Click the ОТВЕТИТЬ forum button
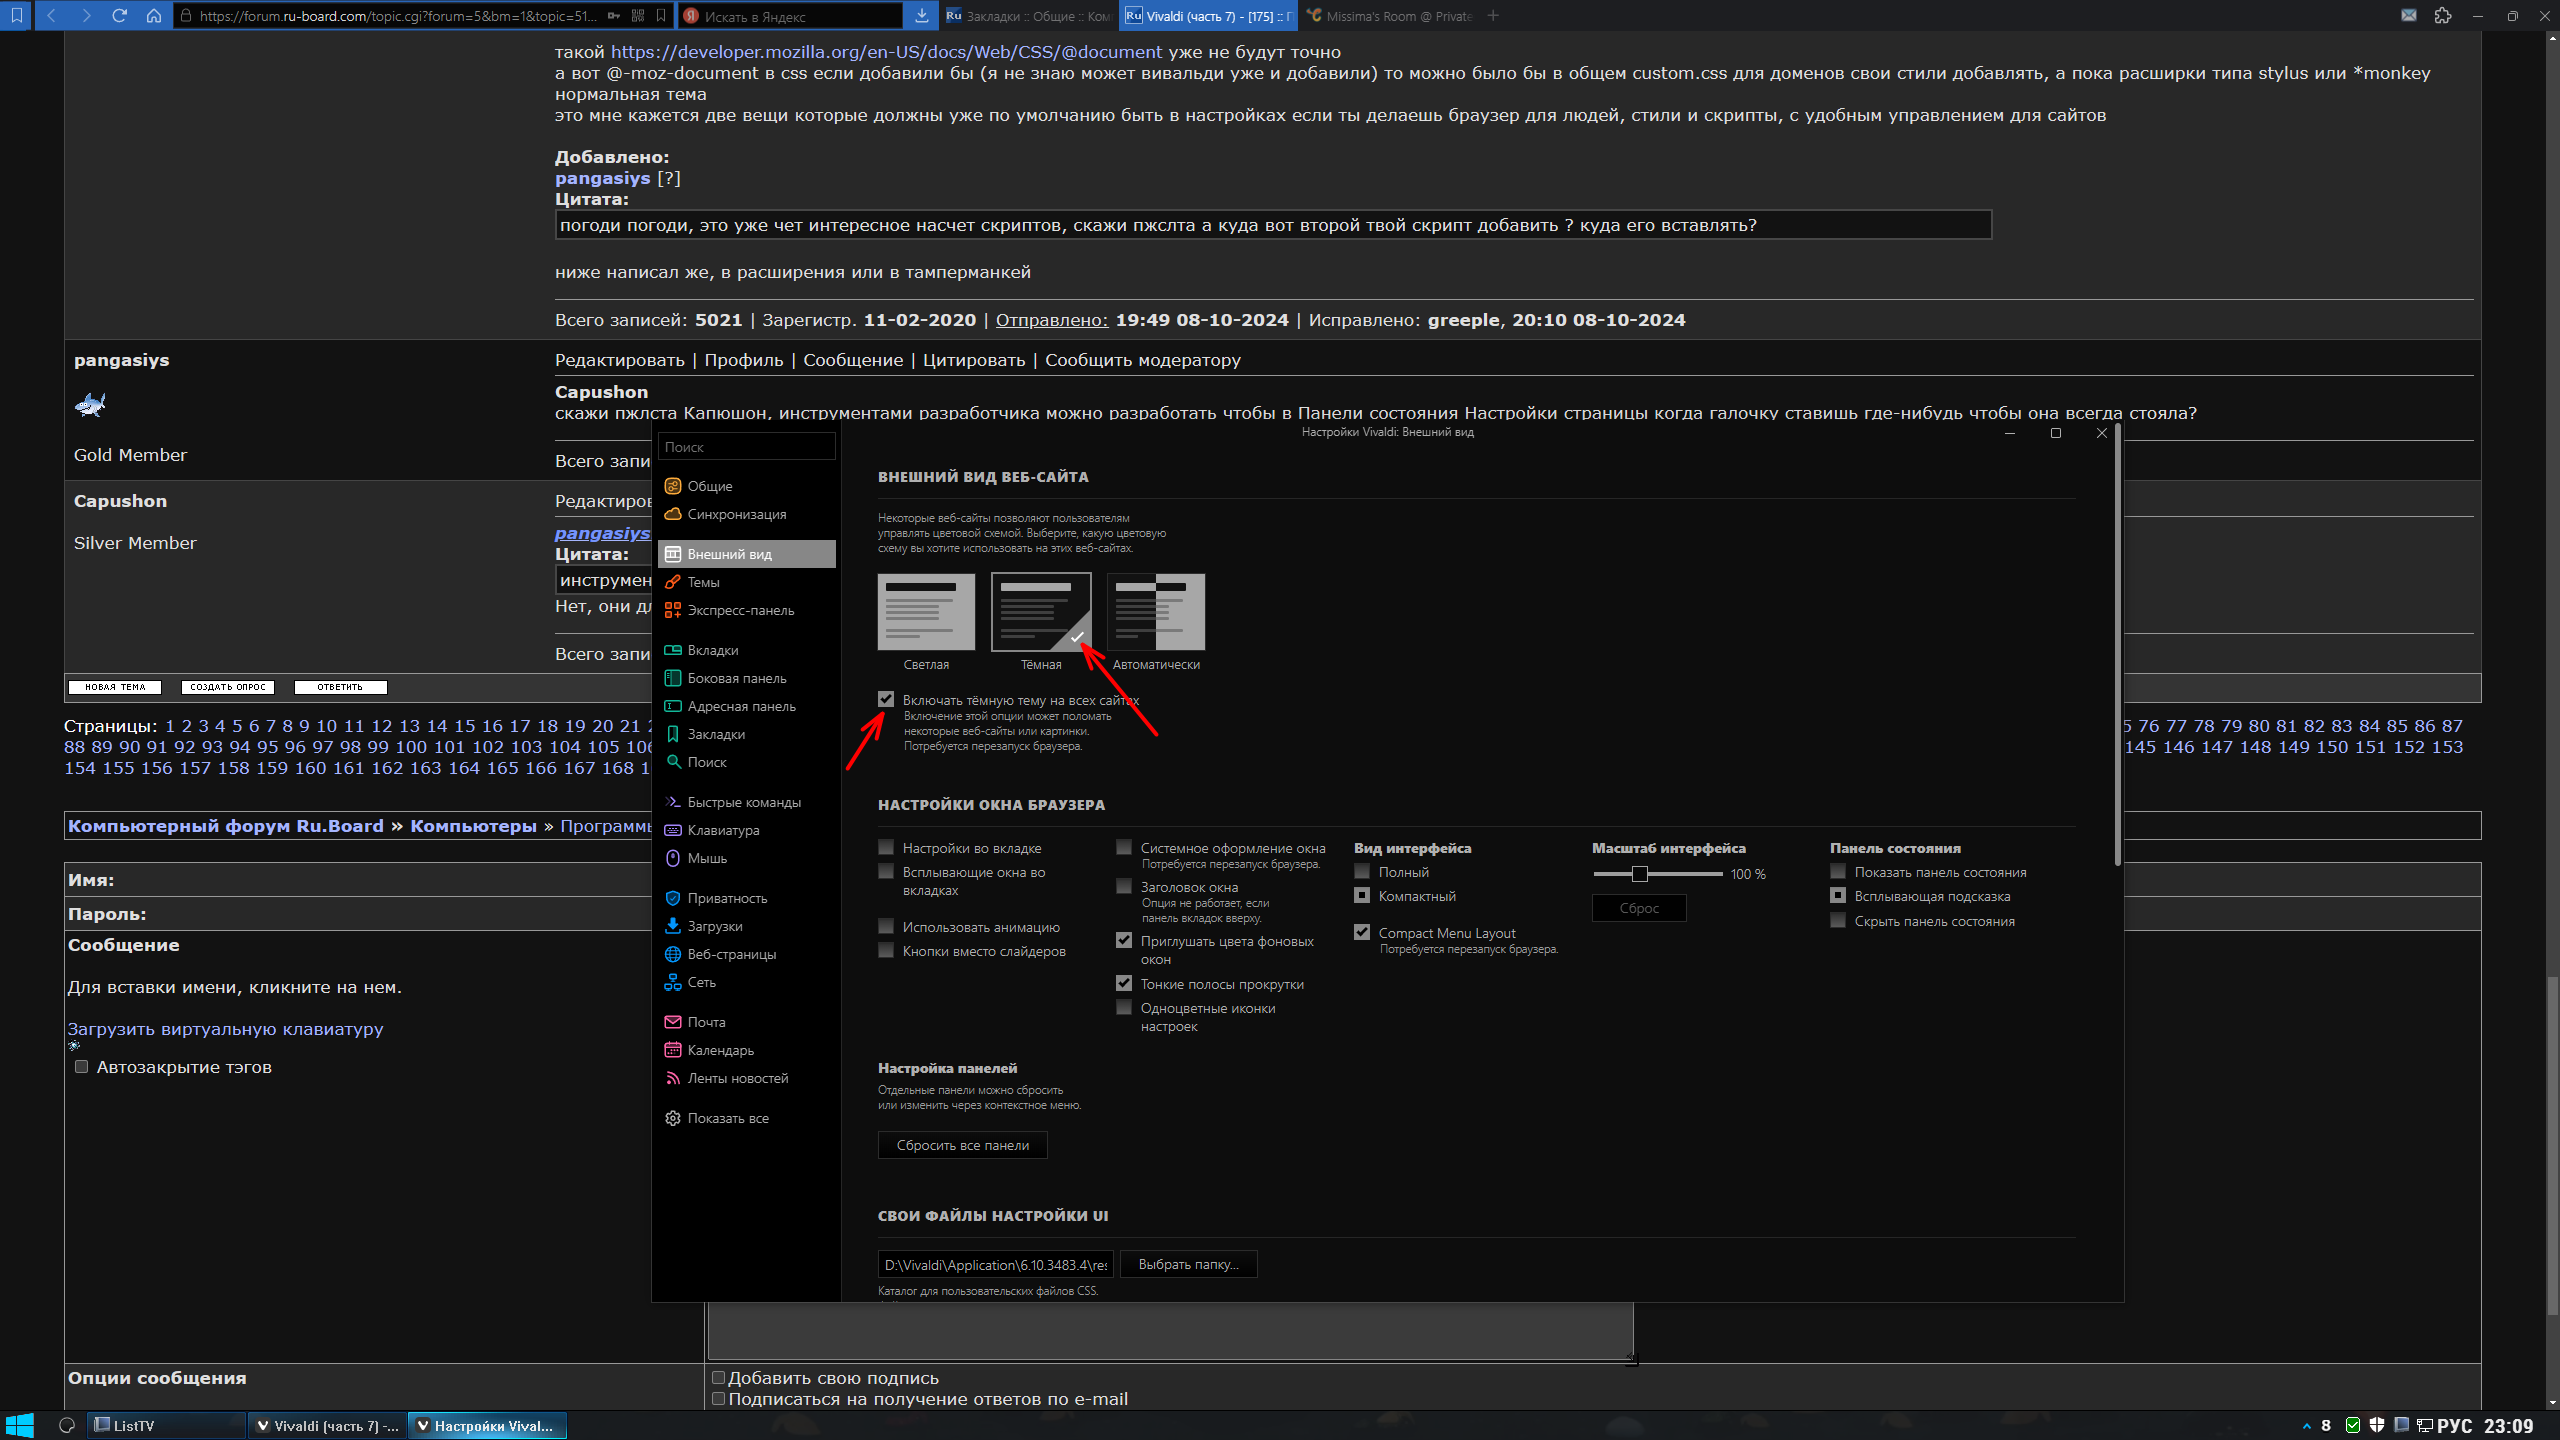 [x=340, y=687]
